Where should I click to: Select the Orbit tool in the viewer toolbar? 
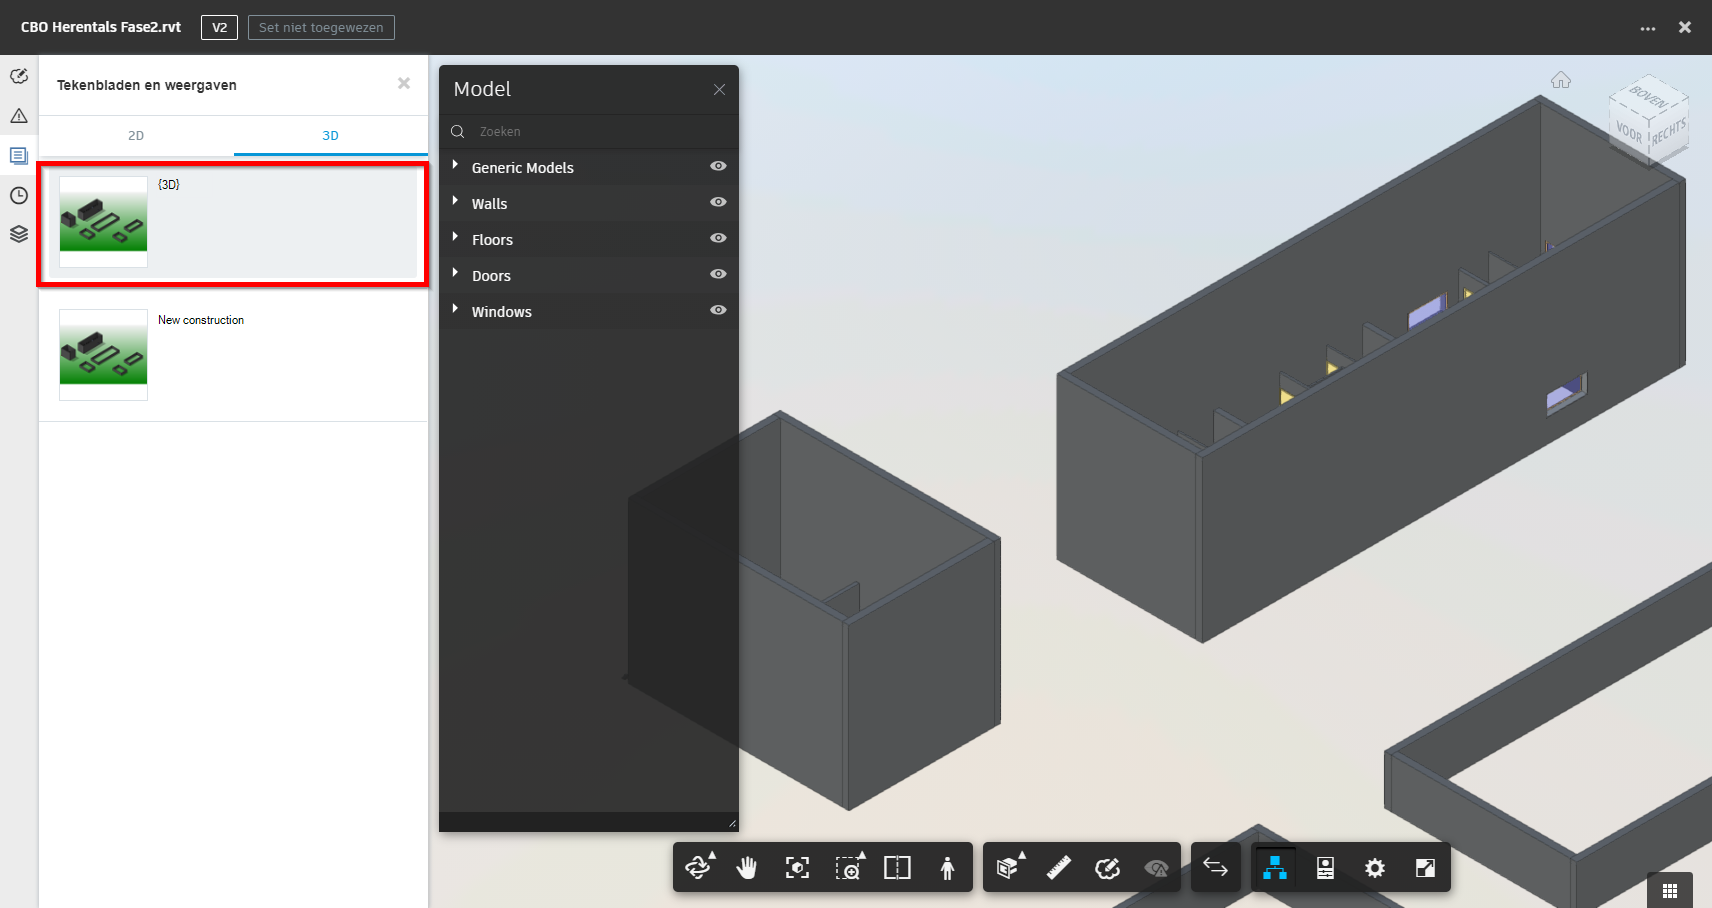(x=699, y=868)
